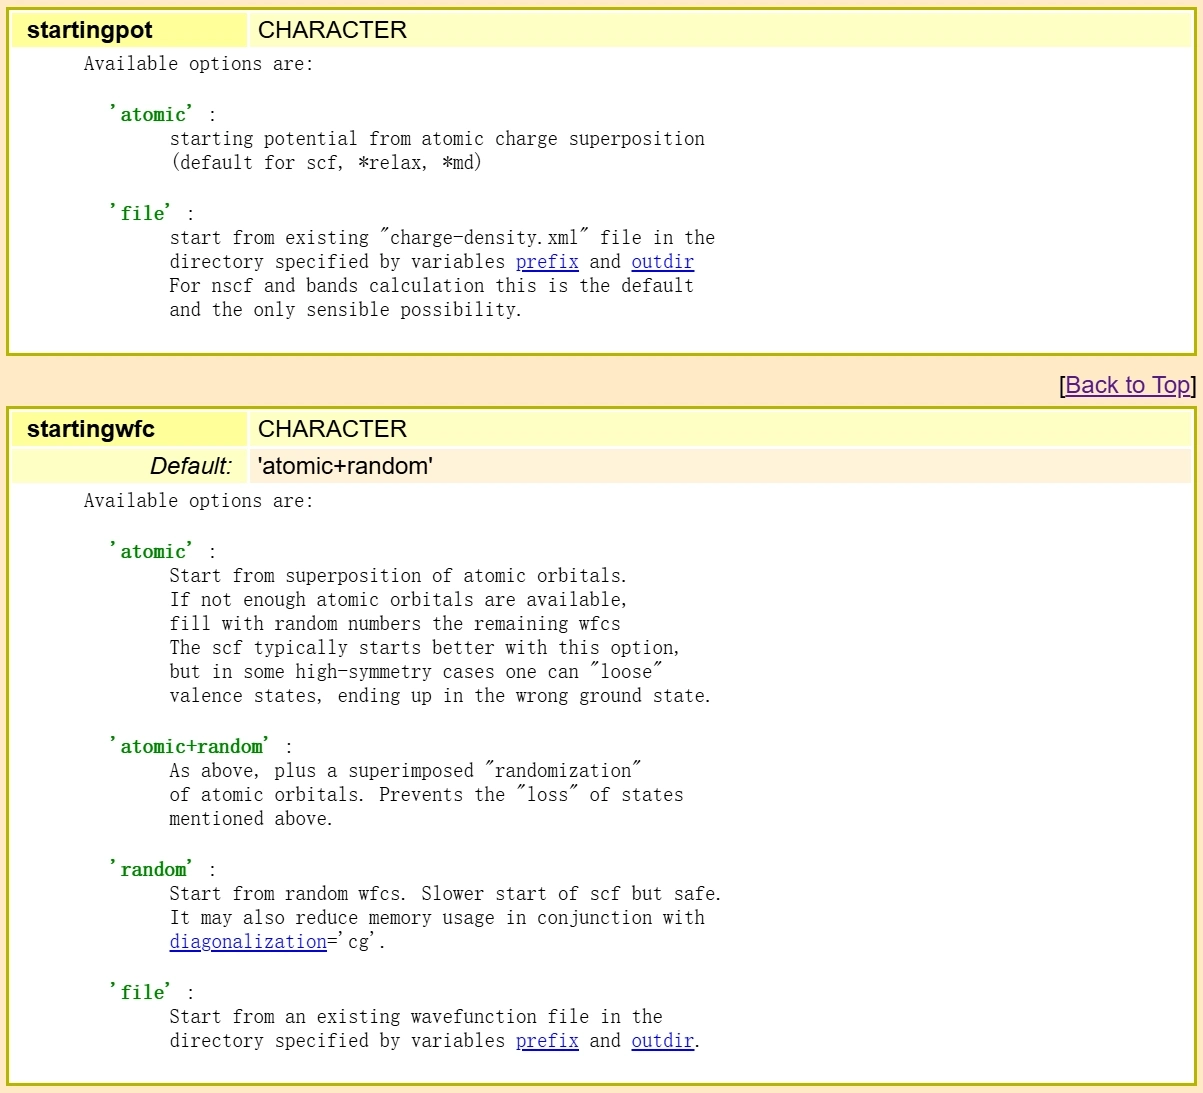The width and height of the screenshot is (1203, 1093).
Task: Click the line ending "in the wrong ground state."
Action: coord(440,696)
